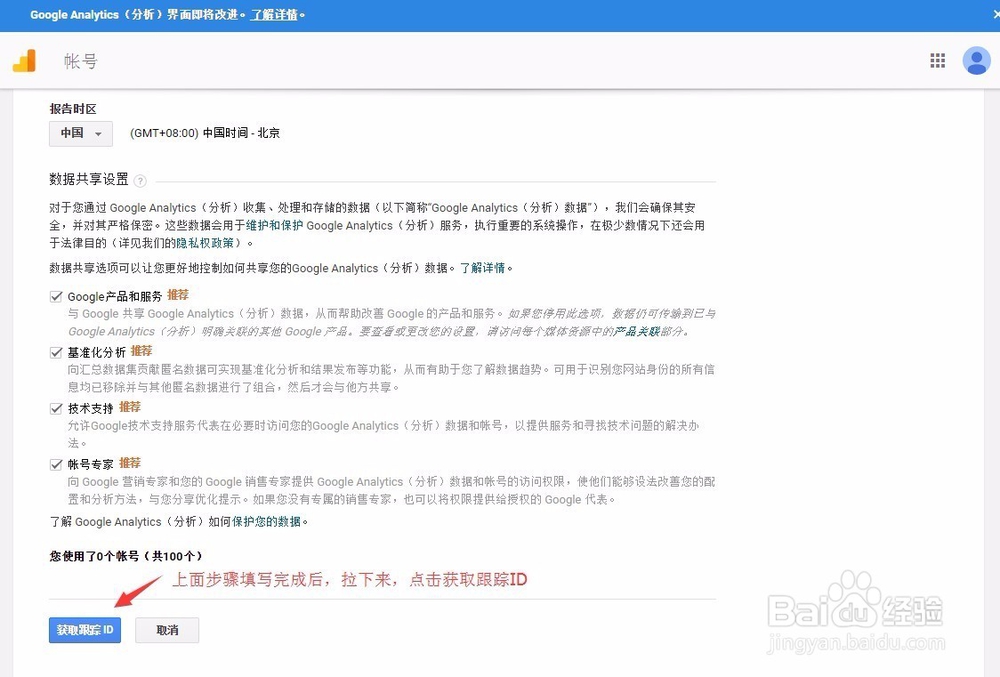This screenshot has height=677, width=1000.
Task: Uncheck the Google产品和服务 option
Action: (57, 295)
